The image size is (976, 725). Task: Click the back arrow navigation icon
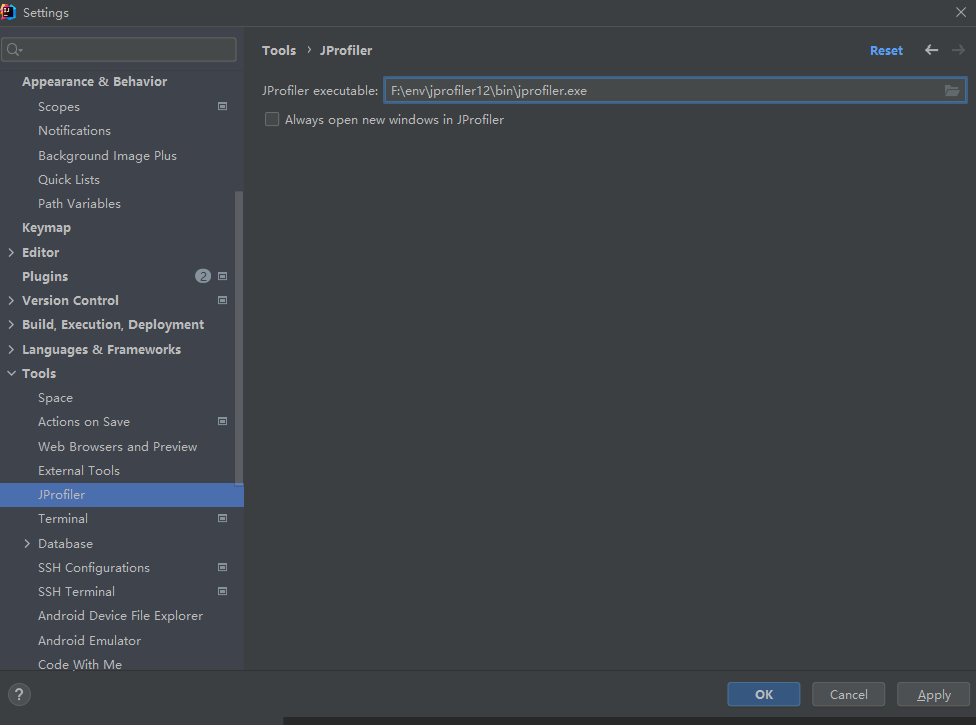(x=931, y=50)
